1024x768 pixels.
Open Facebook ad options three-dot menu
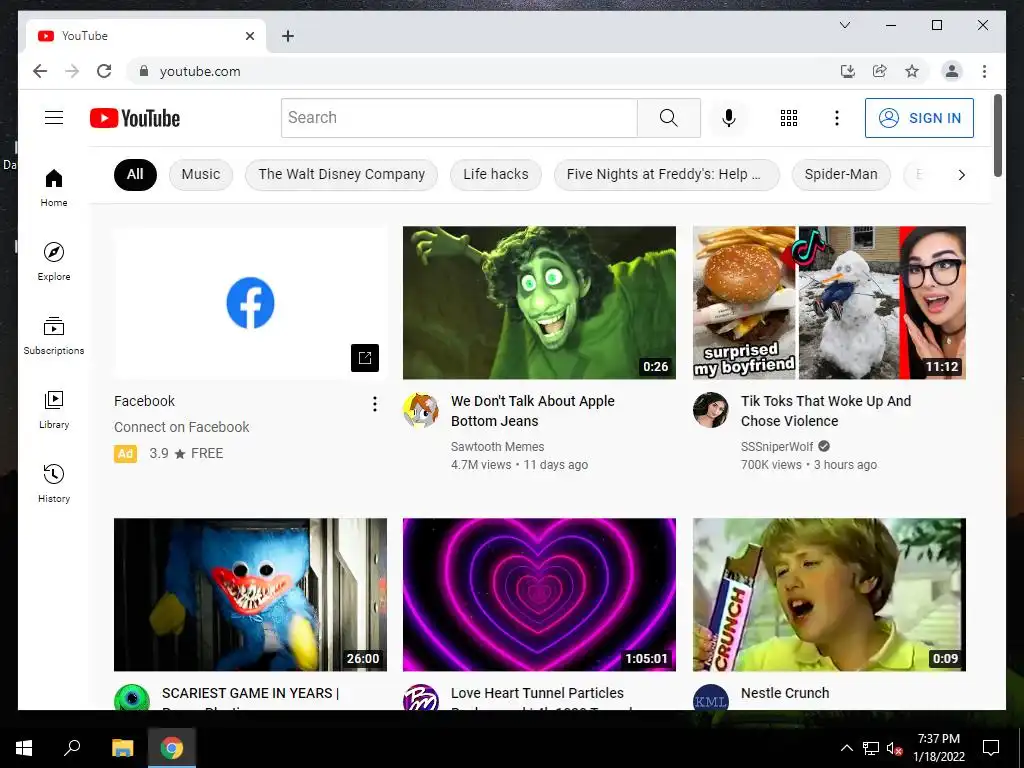tap(374, 404)
